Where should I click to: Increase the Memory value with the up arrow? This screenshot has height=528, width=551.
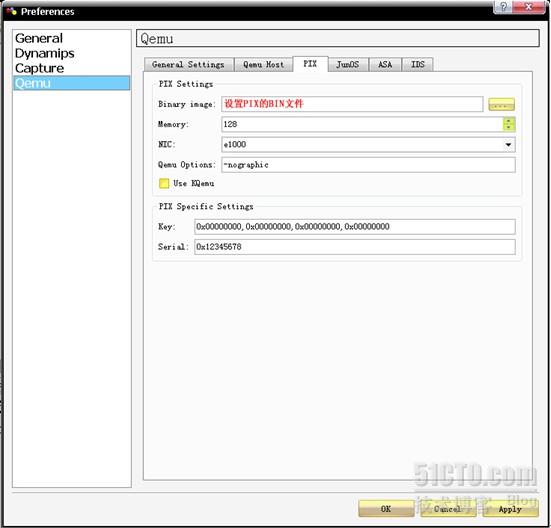point(509,121)
